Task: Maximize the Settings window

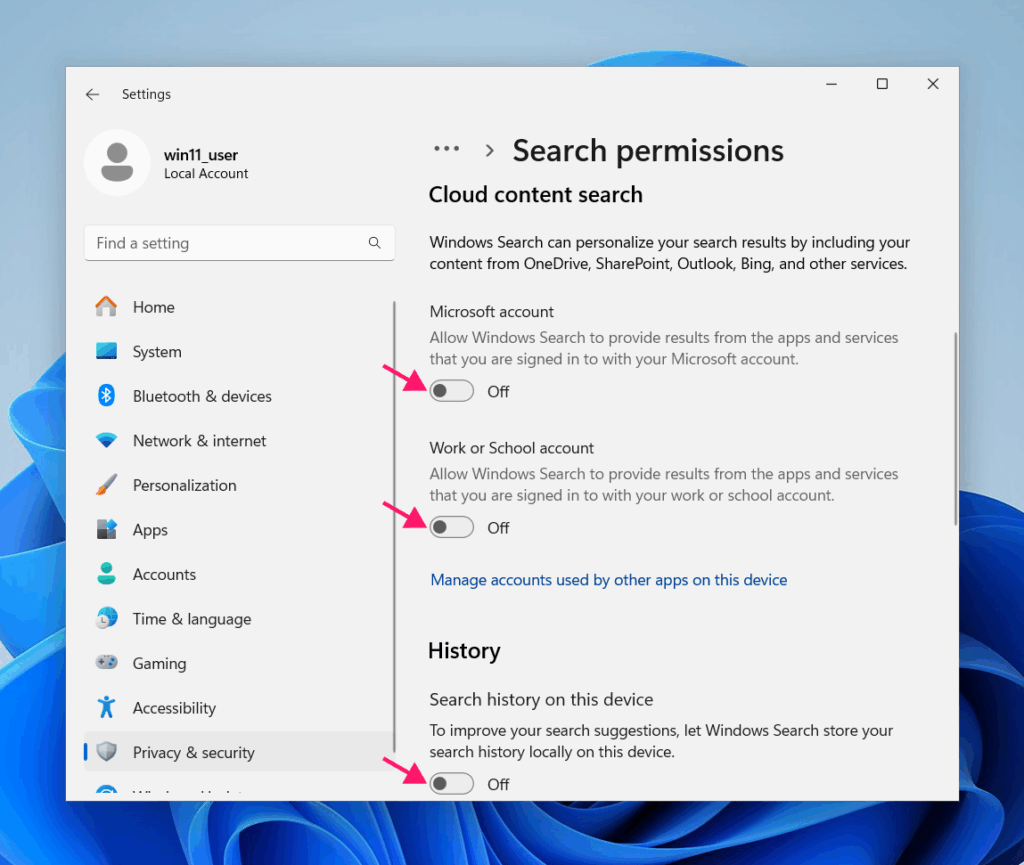Action: click(x=882, y=84)
